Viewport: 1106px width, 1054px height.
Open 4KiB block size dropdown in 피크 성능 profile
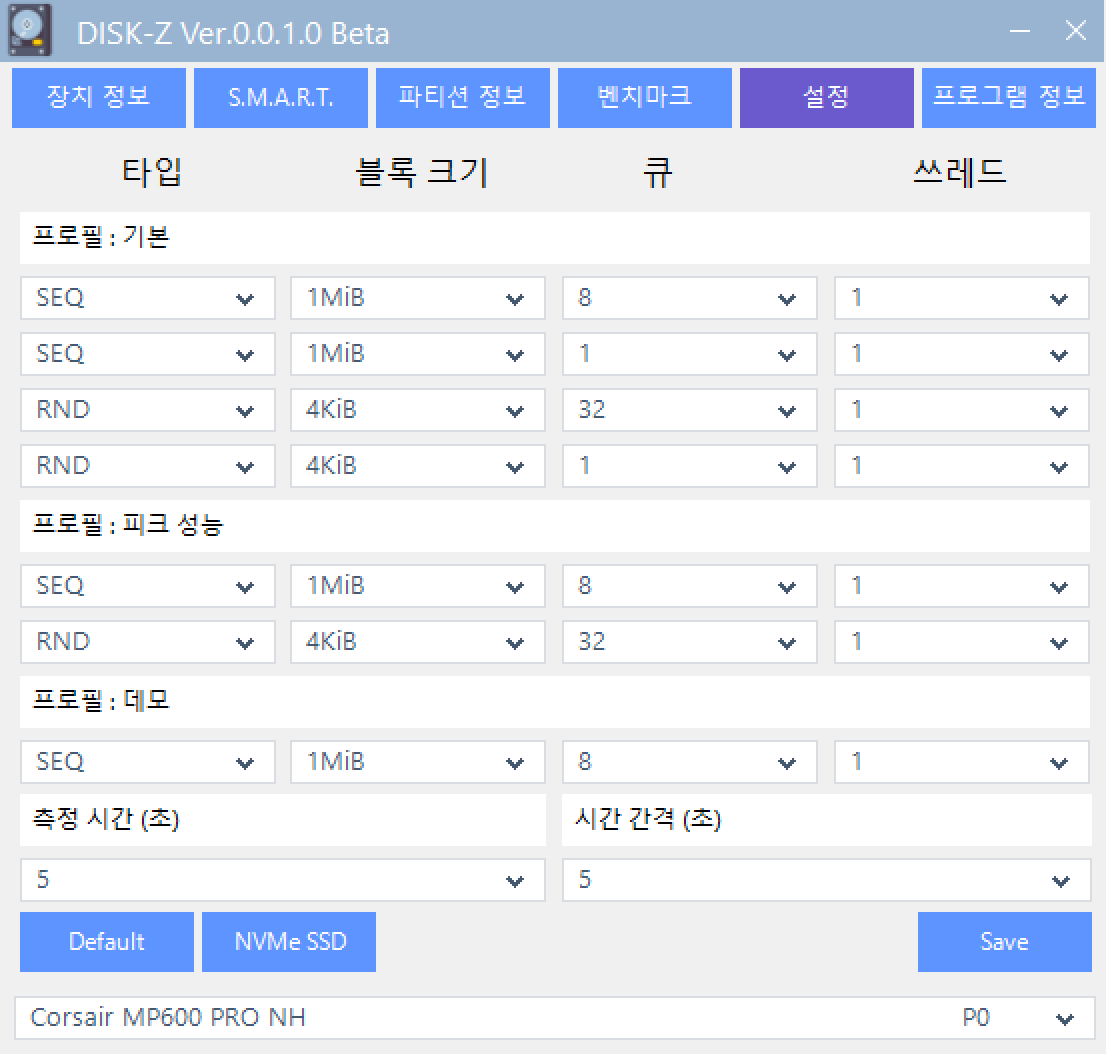(418, 642)
